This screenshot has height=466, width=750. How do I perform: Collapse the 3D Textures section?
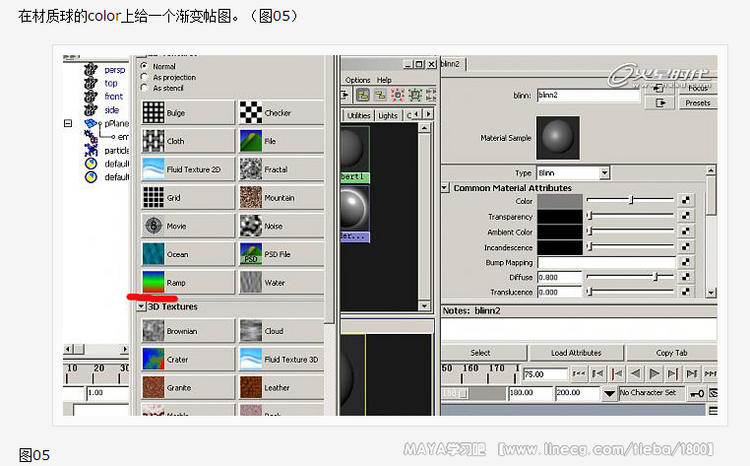click(x=142, y=306)
